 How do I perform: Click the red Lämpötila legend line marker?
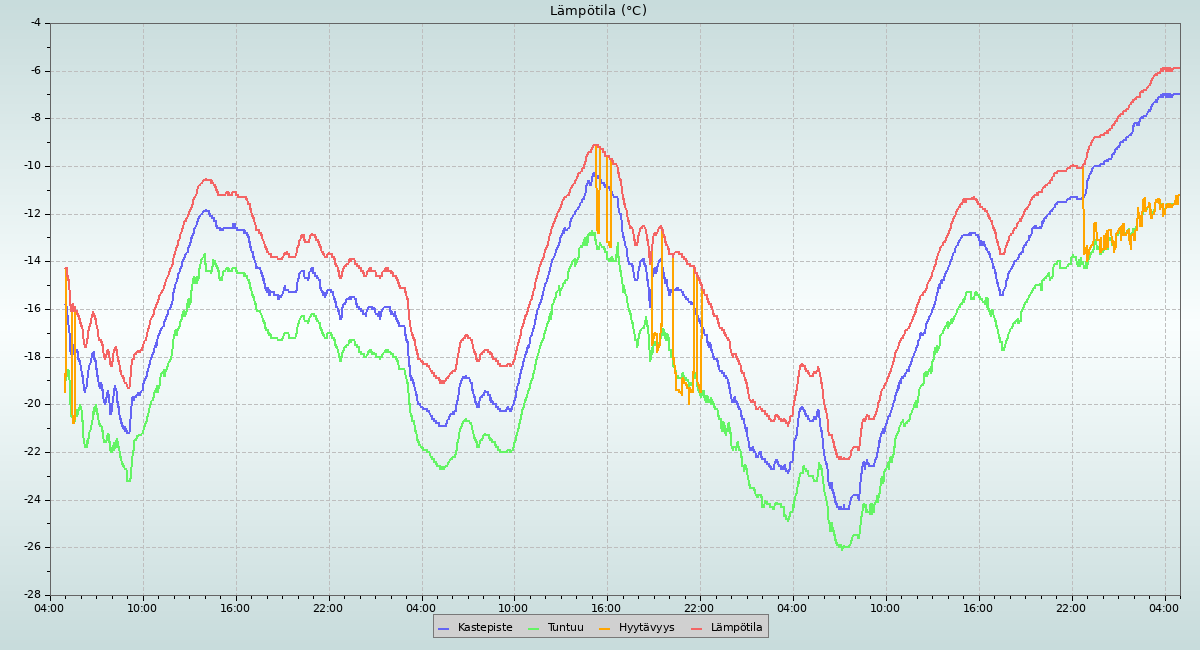click(698, 628)
